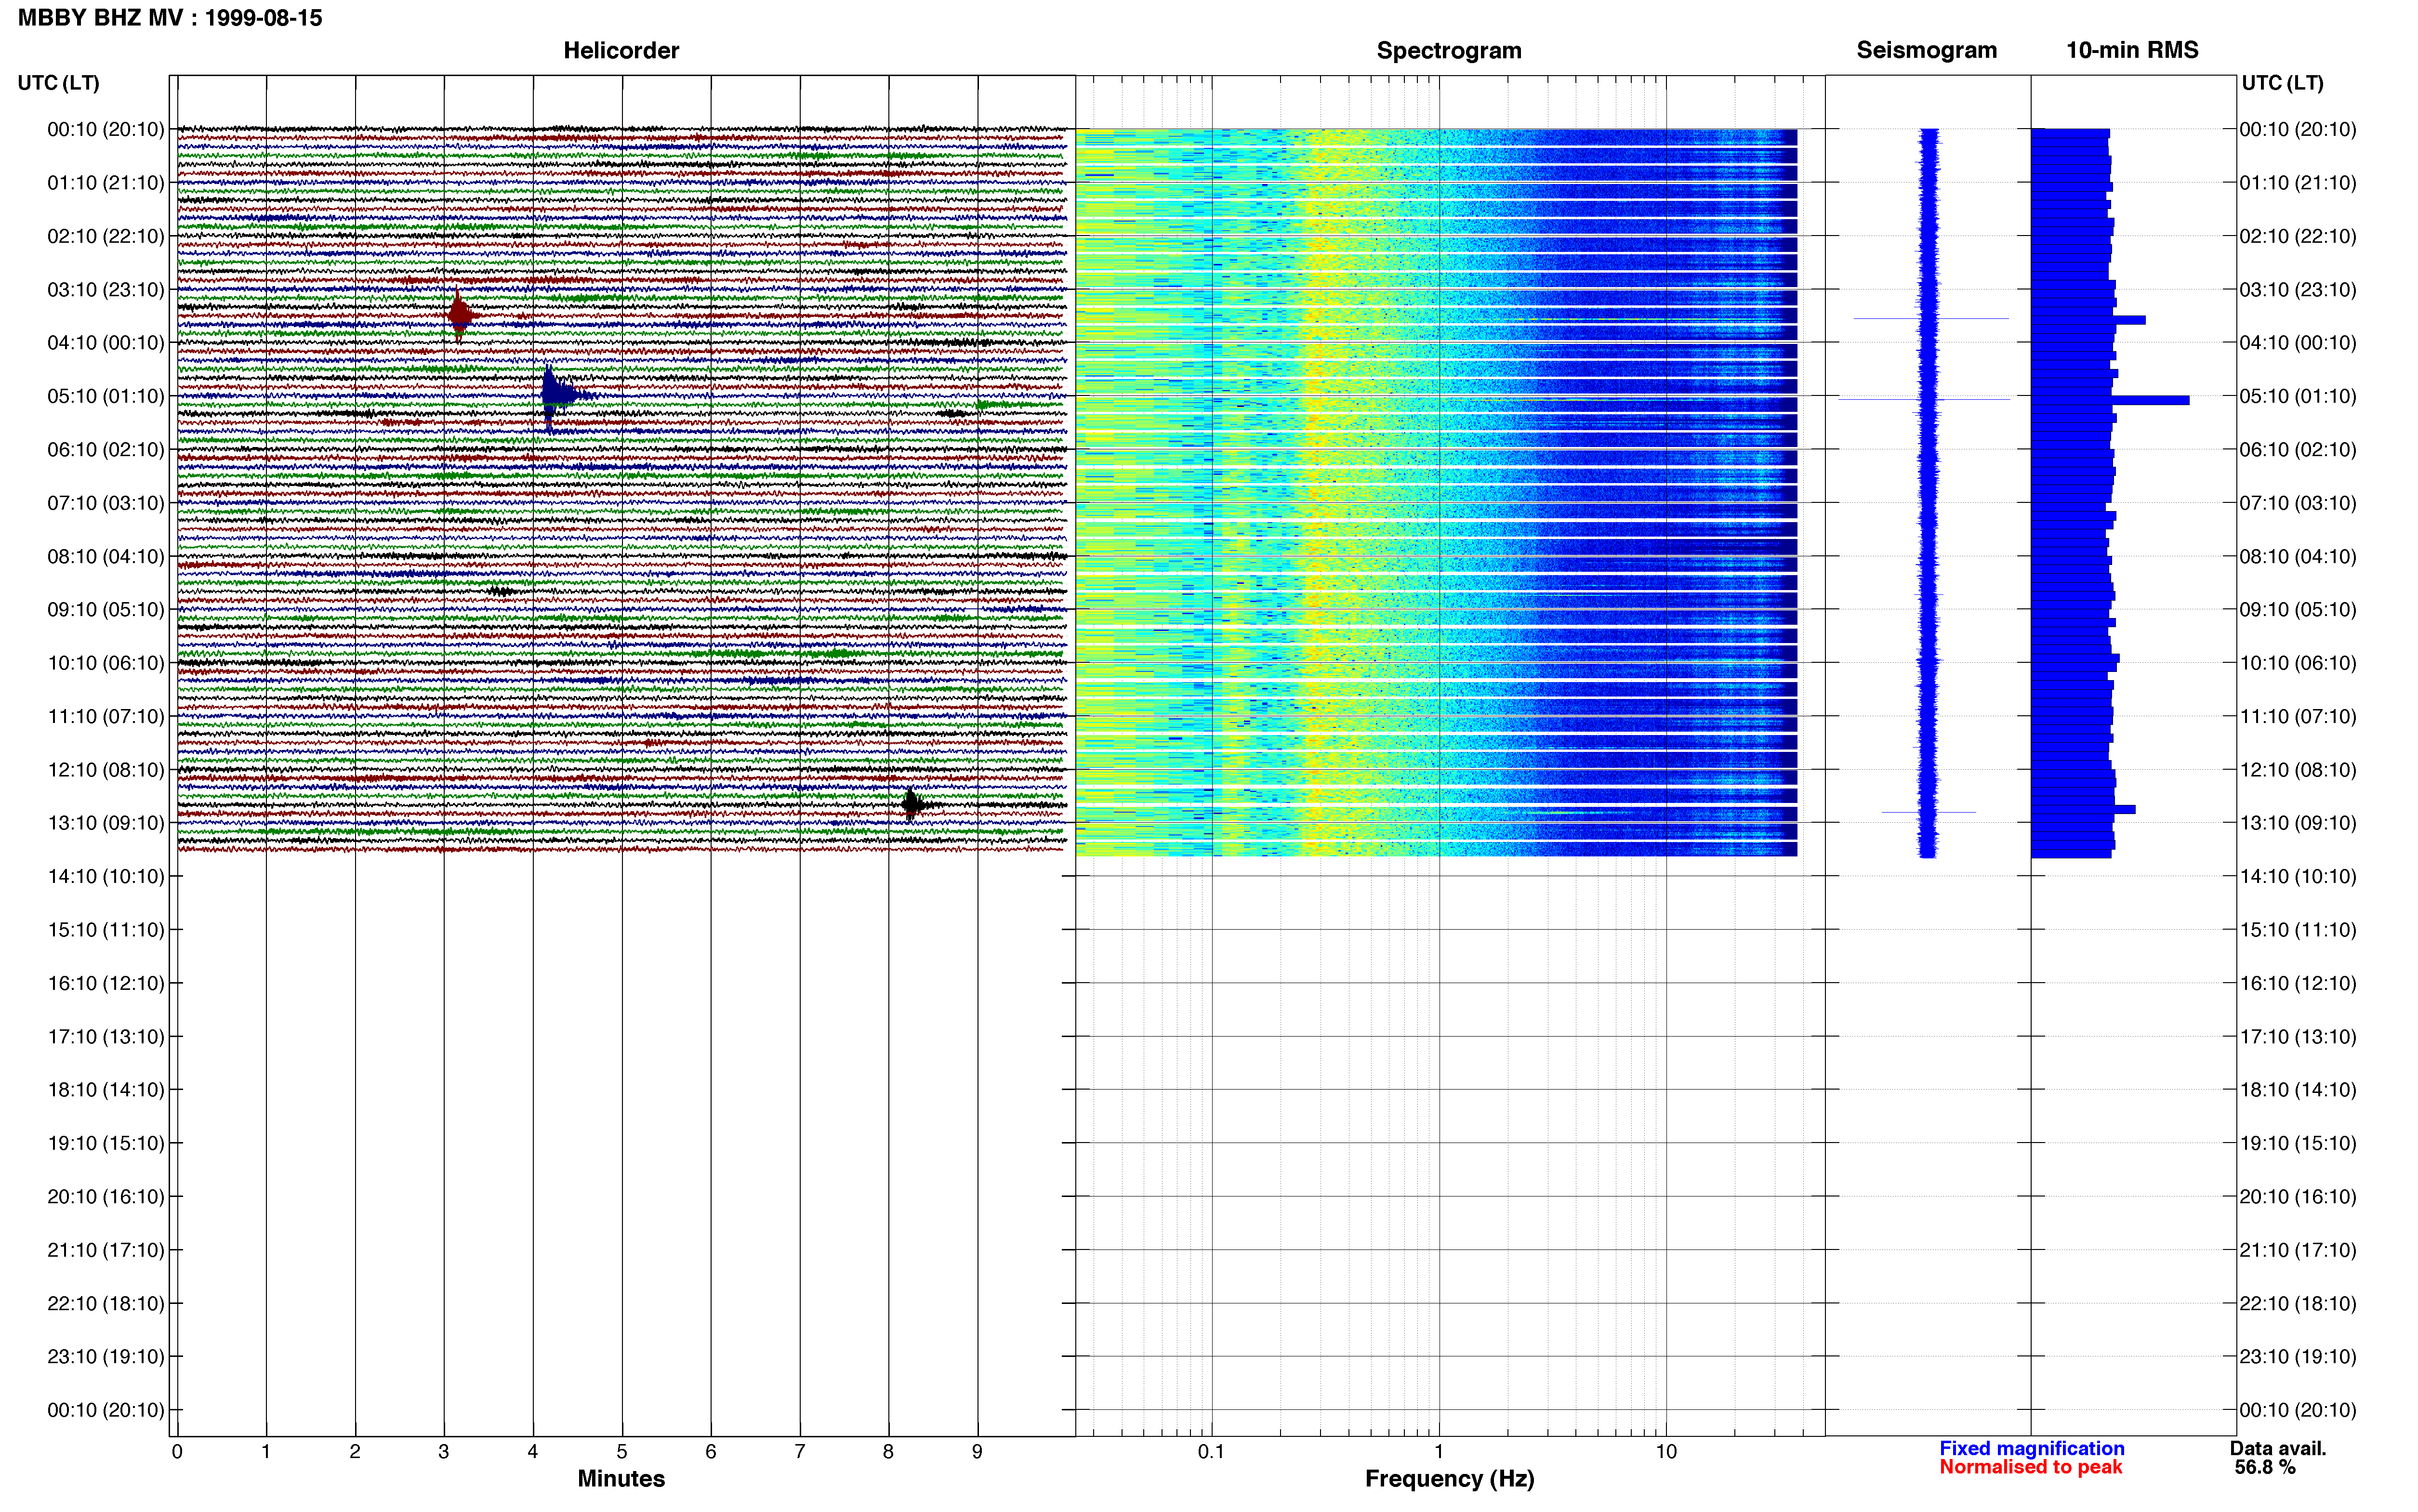Click left axis label 08:10 (04:10)
Screen dimensions: 2418x1512
click(x=105, y=556)
